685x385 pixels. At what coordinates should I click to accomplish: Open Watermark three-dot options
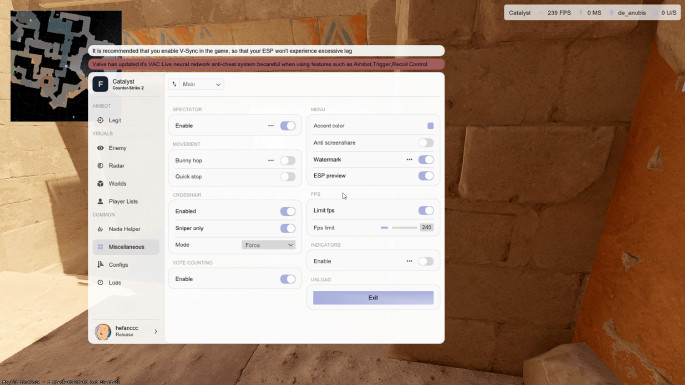(409, 160)
